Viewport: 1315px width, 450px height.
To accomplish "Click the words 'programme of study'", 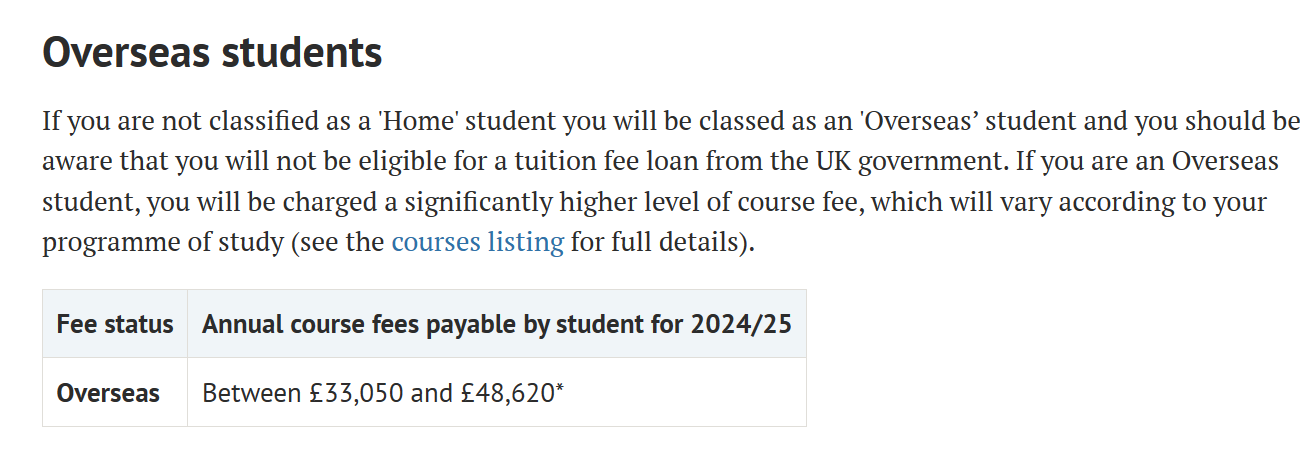I will 162,242.
